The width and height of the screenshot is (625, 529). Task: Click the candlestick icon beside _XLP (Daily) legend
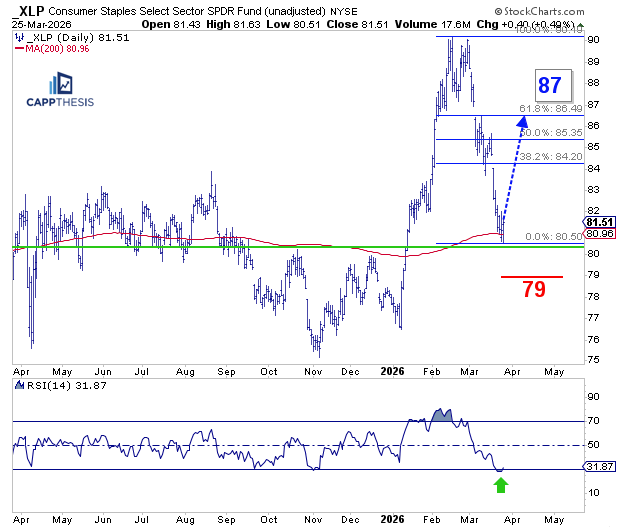tap(19, 38)
